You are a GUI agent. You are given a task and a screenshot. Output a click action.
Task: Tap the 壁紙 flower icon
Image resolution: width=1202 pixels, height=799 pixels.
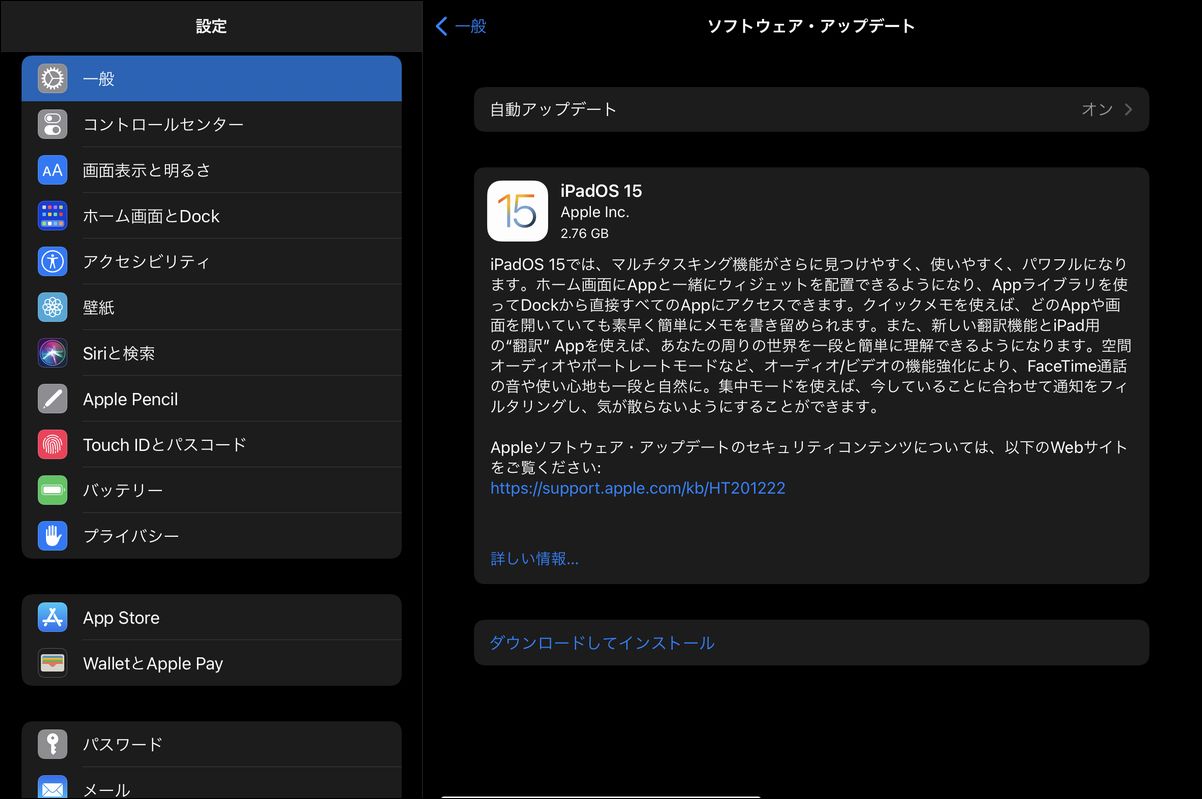coord(53,307)
